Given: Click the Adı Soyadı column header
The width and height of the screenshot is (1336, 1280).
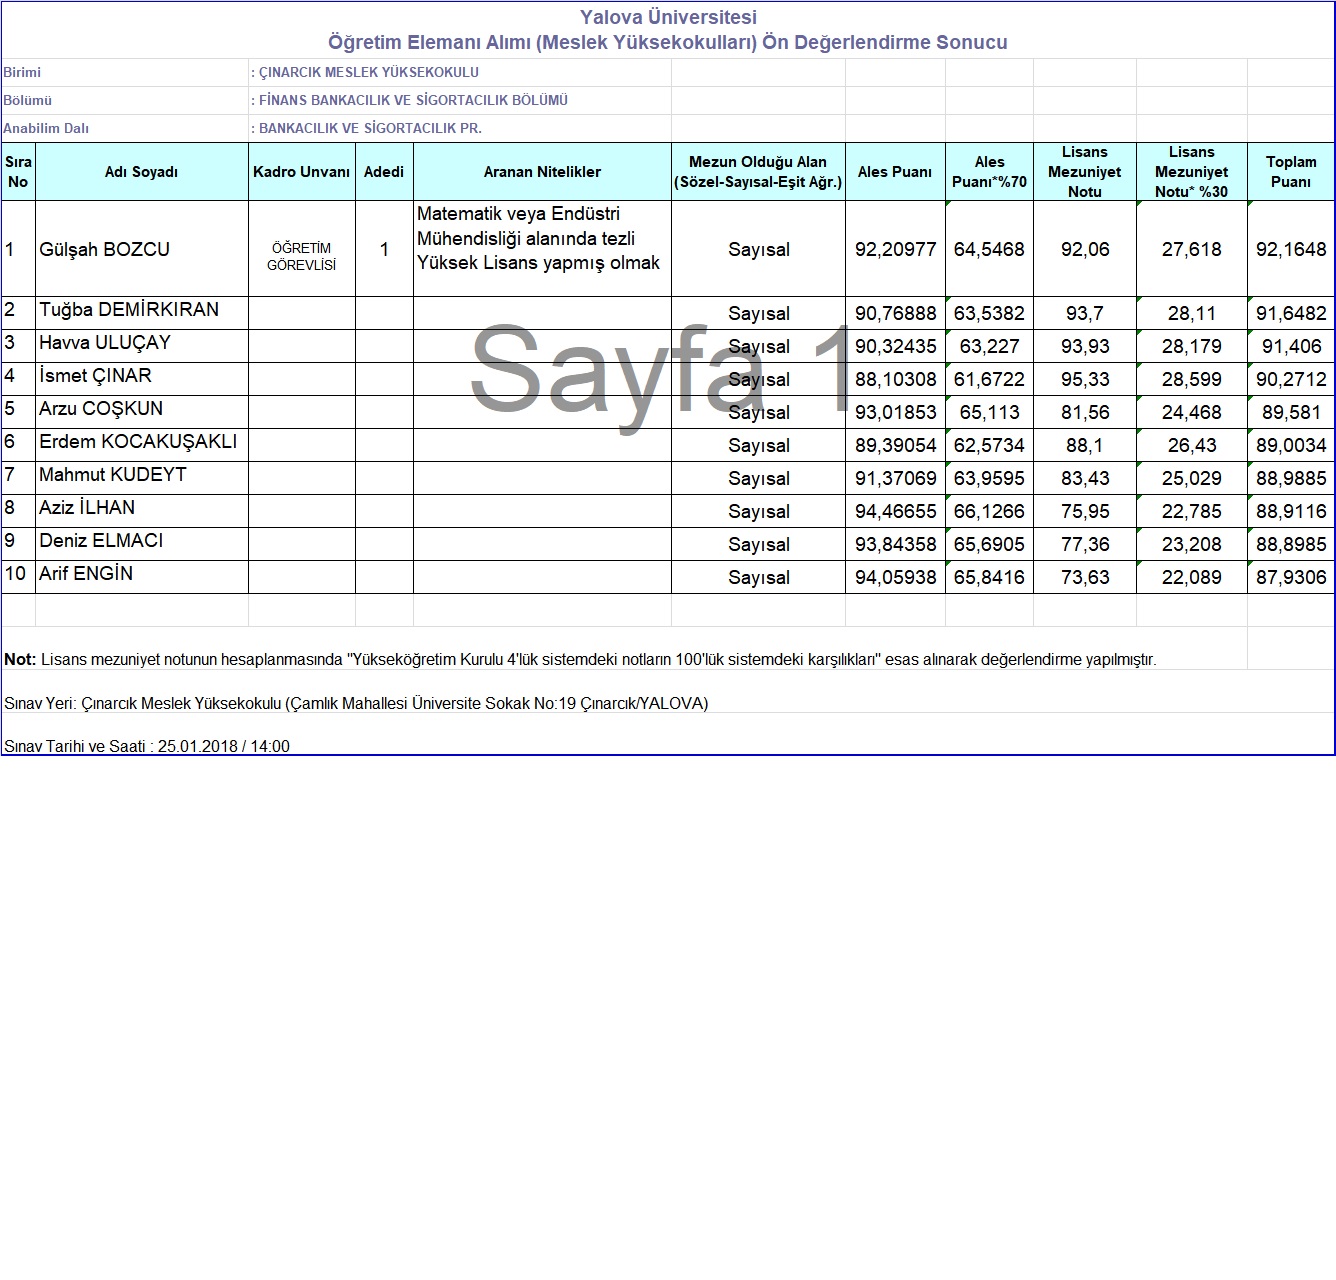Looking at the screenshot, I should click(142, 172).
